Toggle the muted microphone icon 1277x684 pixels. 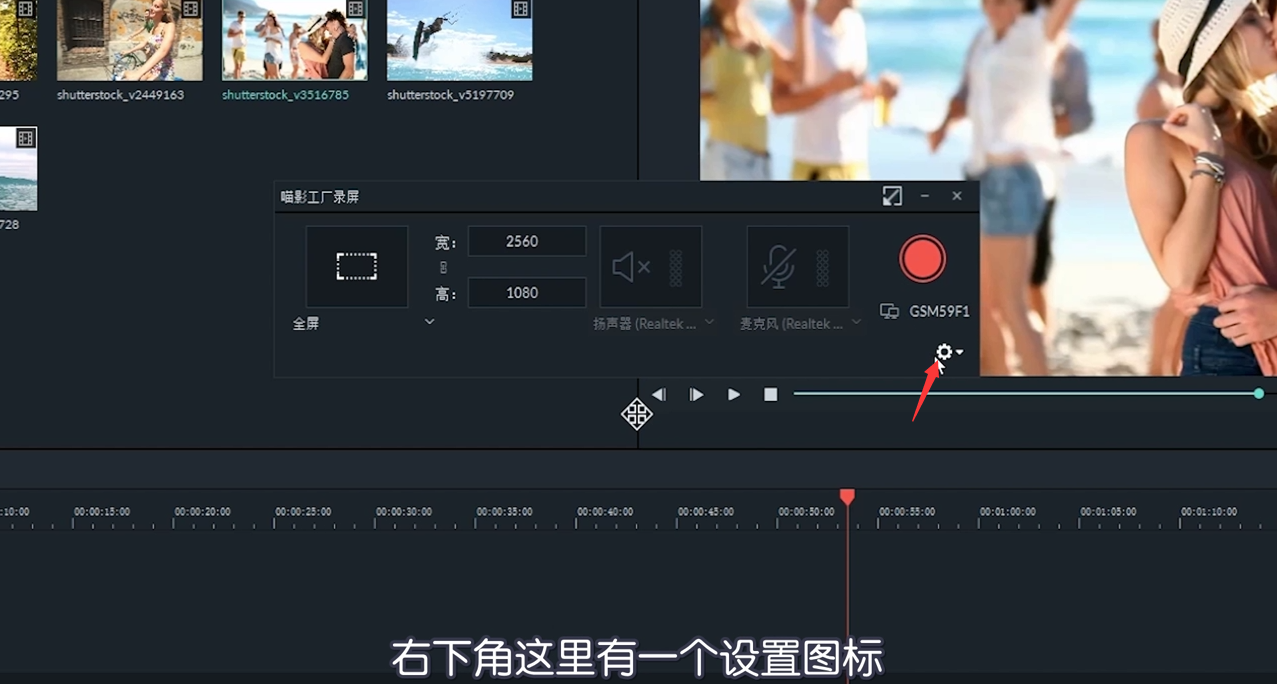[778, 267]
